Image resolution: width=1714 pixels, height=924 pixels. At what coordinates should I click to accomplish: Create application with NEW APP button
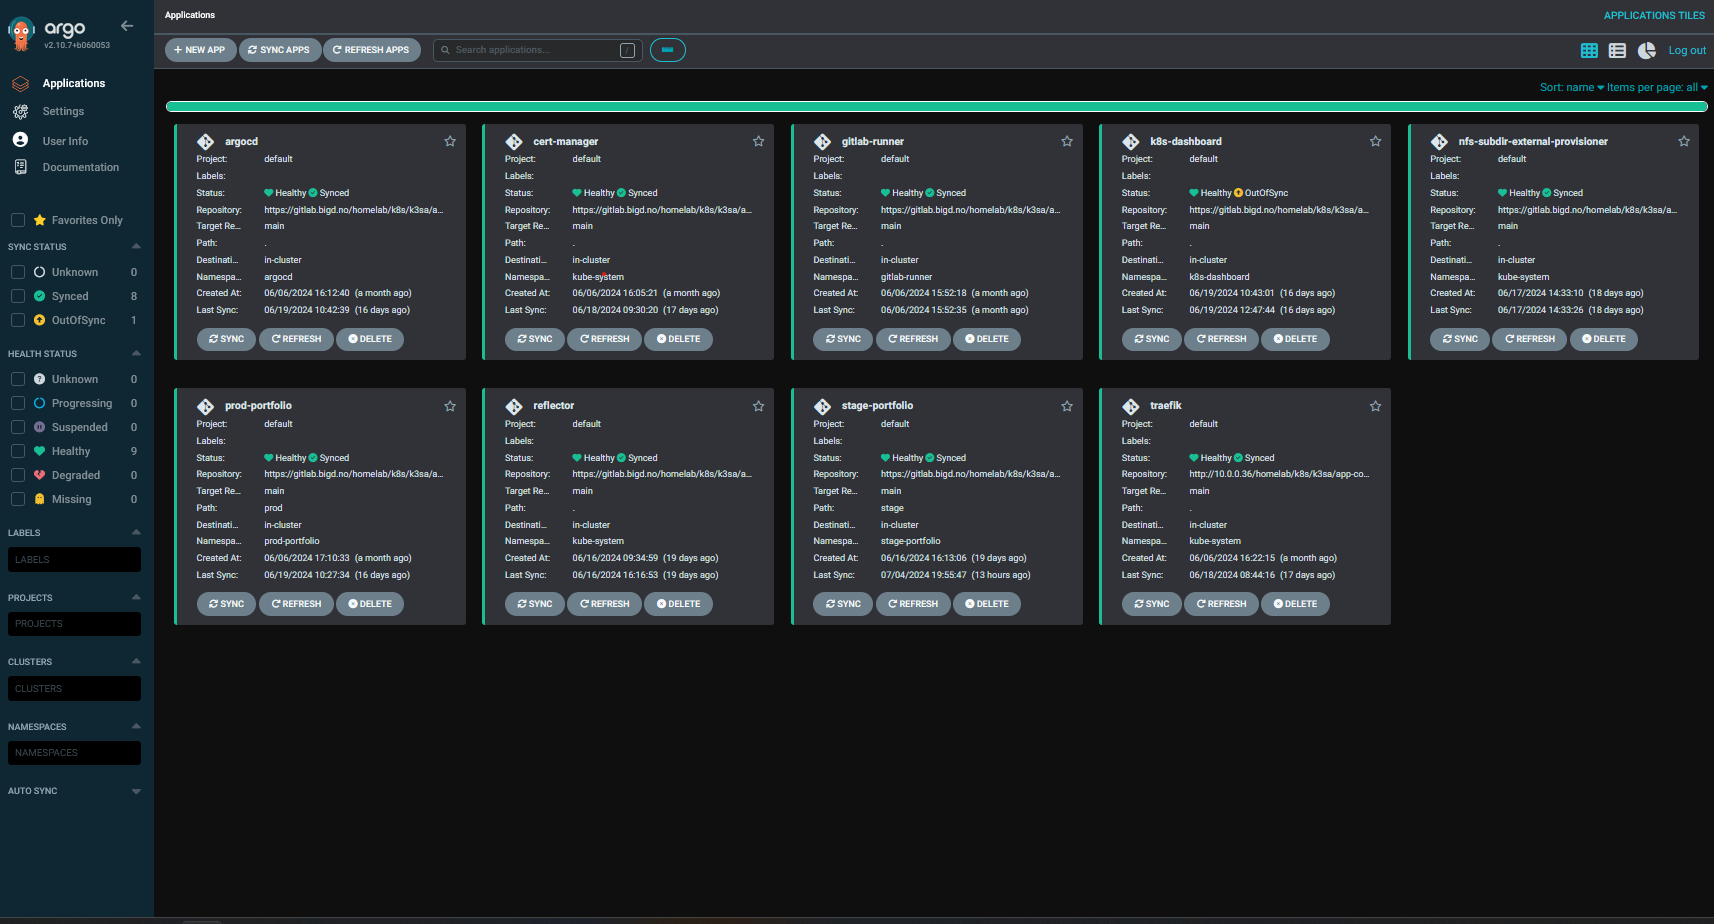(200, 50)
